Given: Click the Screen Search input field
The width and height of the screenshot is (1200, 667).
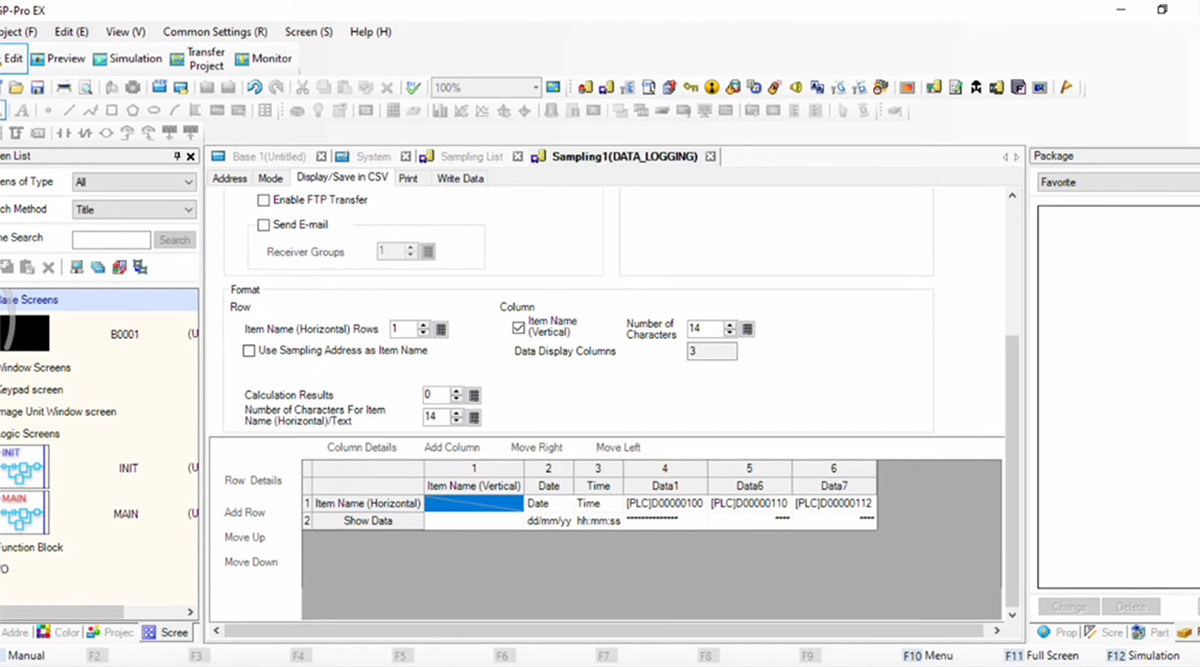Looking at the screenshot, I should [x=111, y=240].
